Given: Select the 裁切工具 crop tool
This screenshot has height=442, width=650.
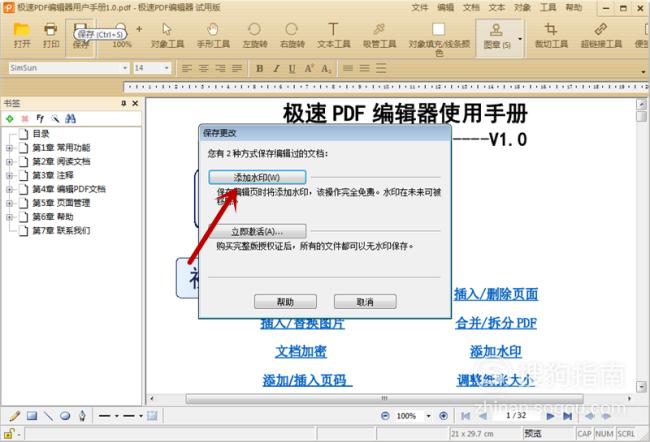Looking at the screenshot, I should (551, 35).
